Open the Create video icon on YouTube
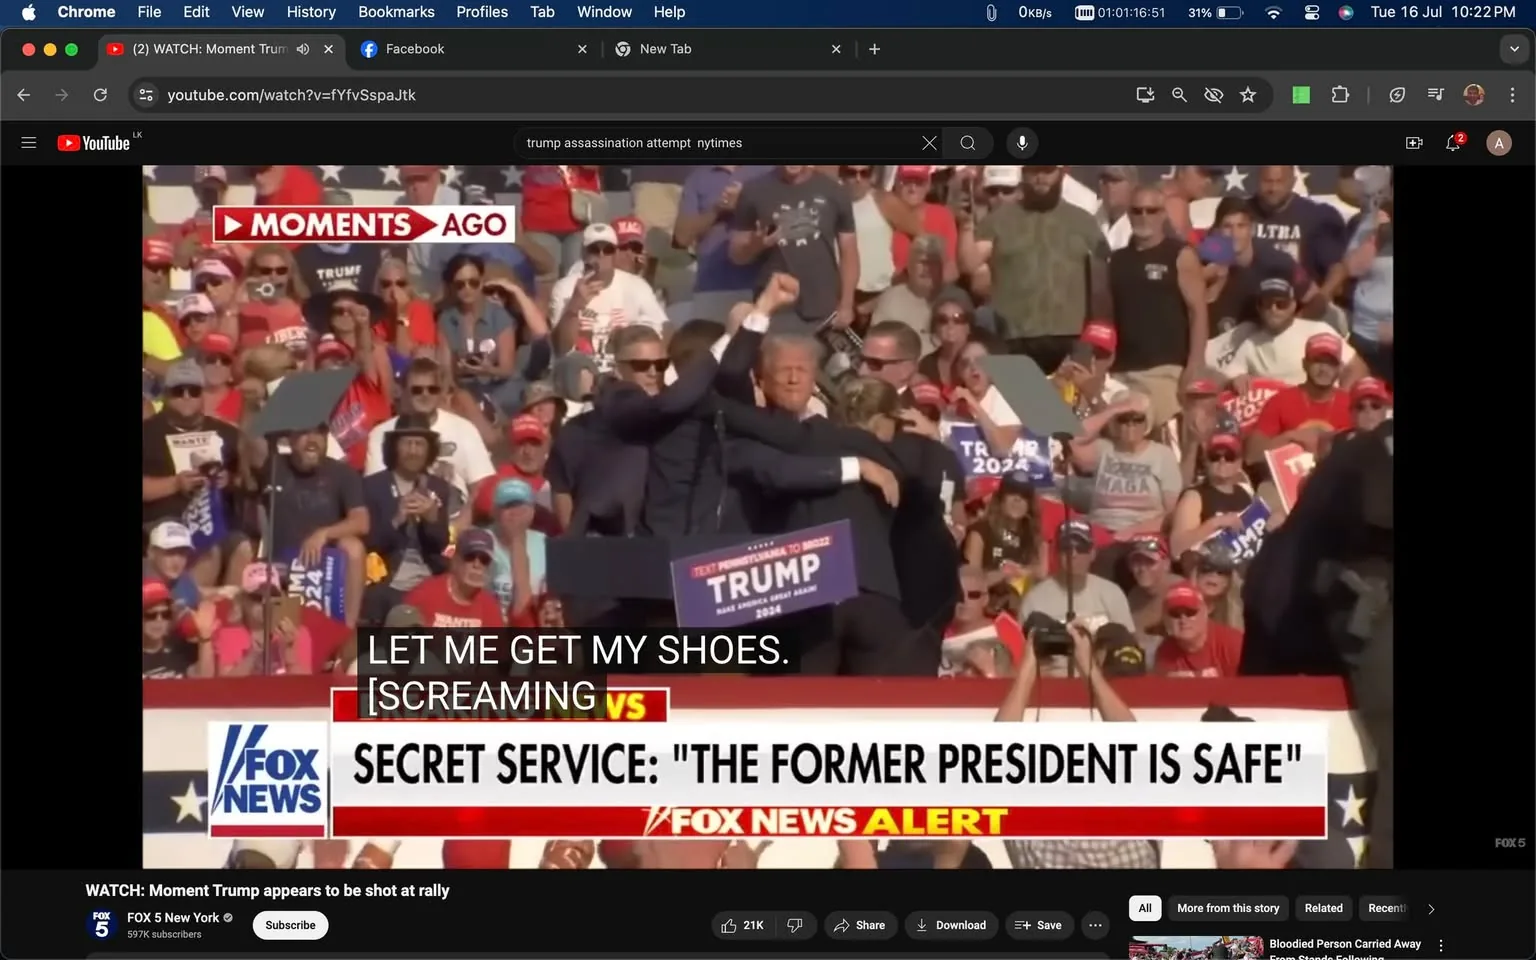 (1413, 143)
